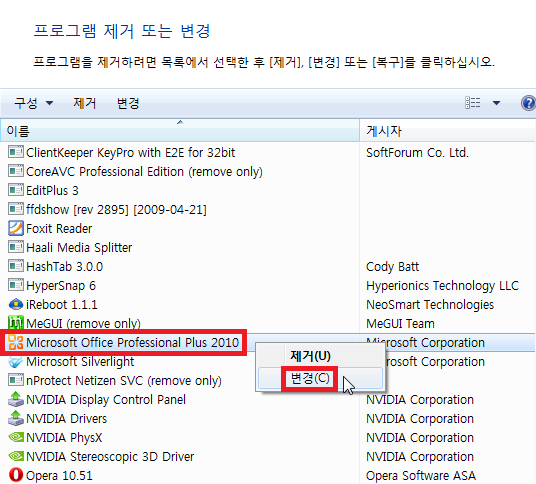This screenshot has height=484, width=536.
Task: Click the CoreAVC Professional Edition icon
Action: pyautogui.click(x=16, y=171)
